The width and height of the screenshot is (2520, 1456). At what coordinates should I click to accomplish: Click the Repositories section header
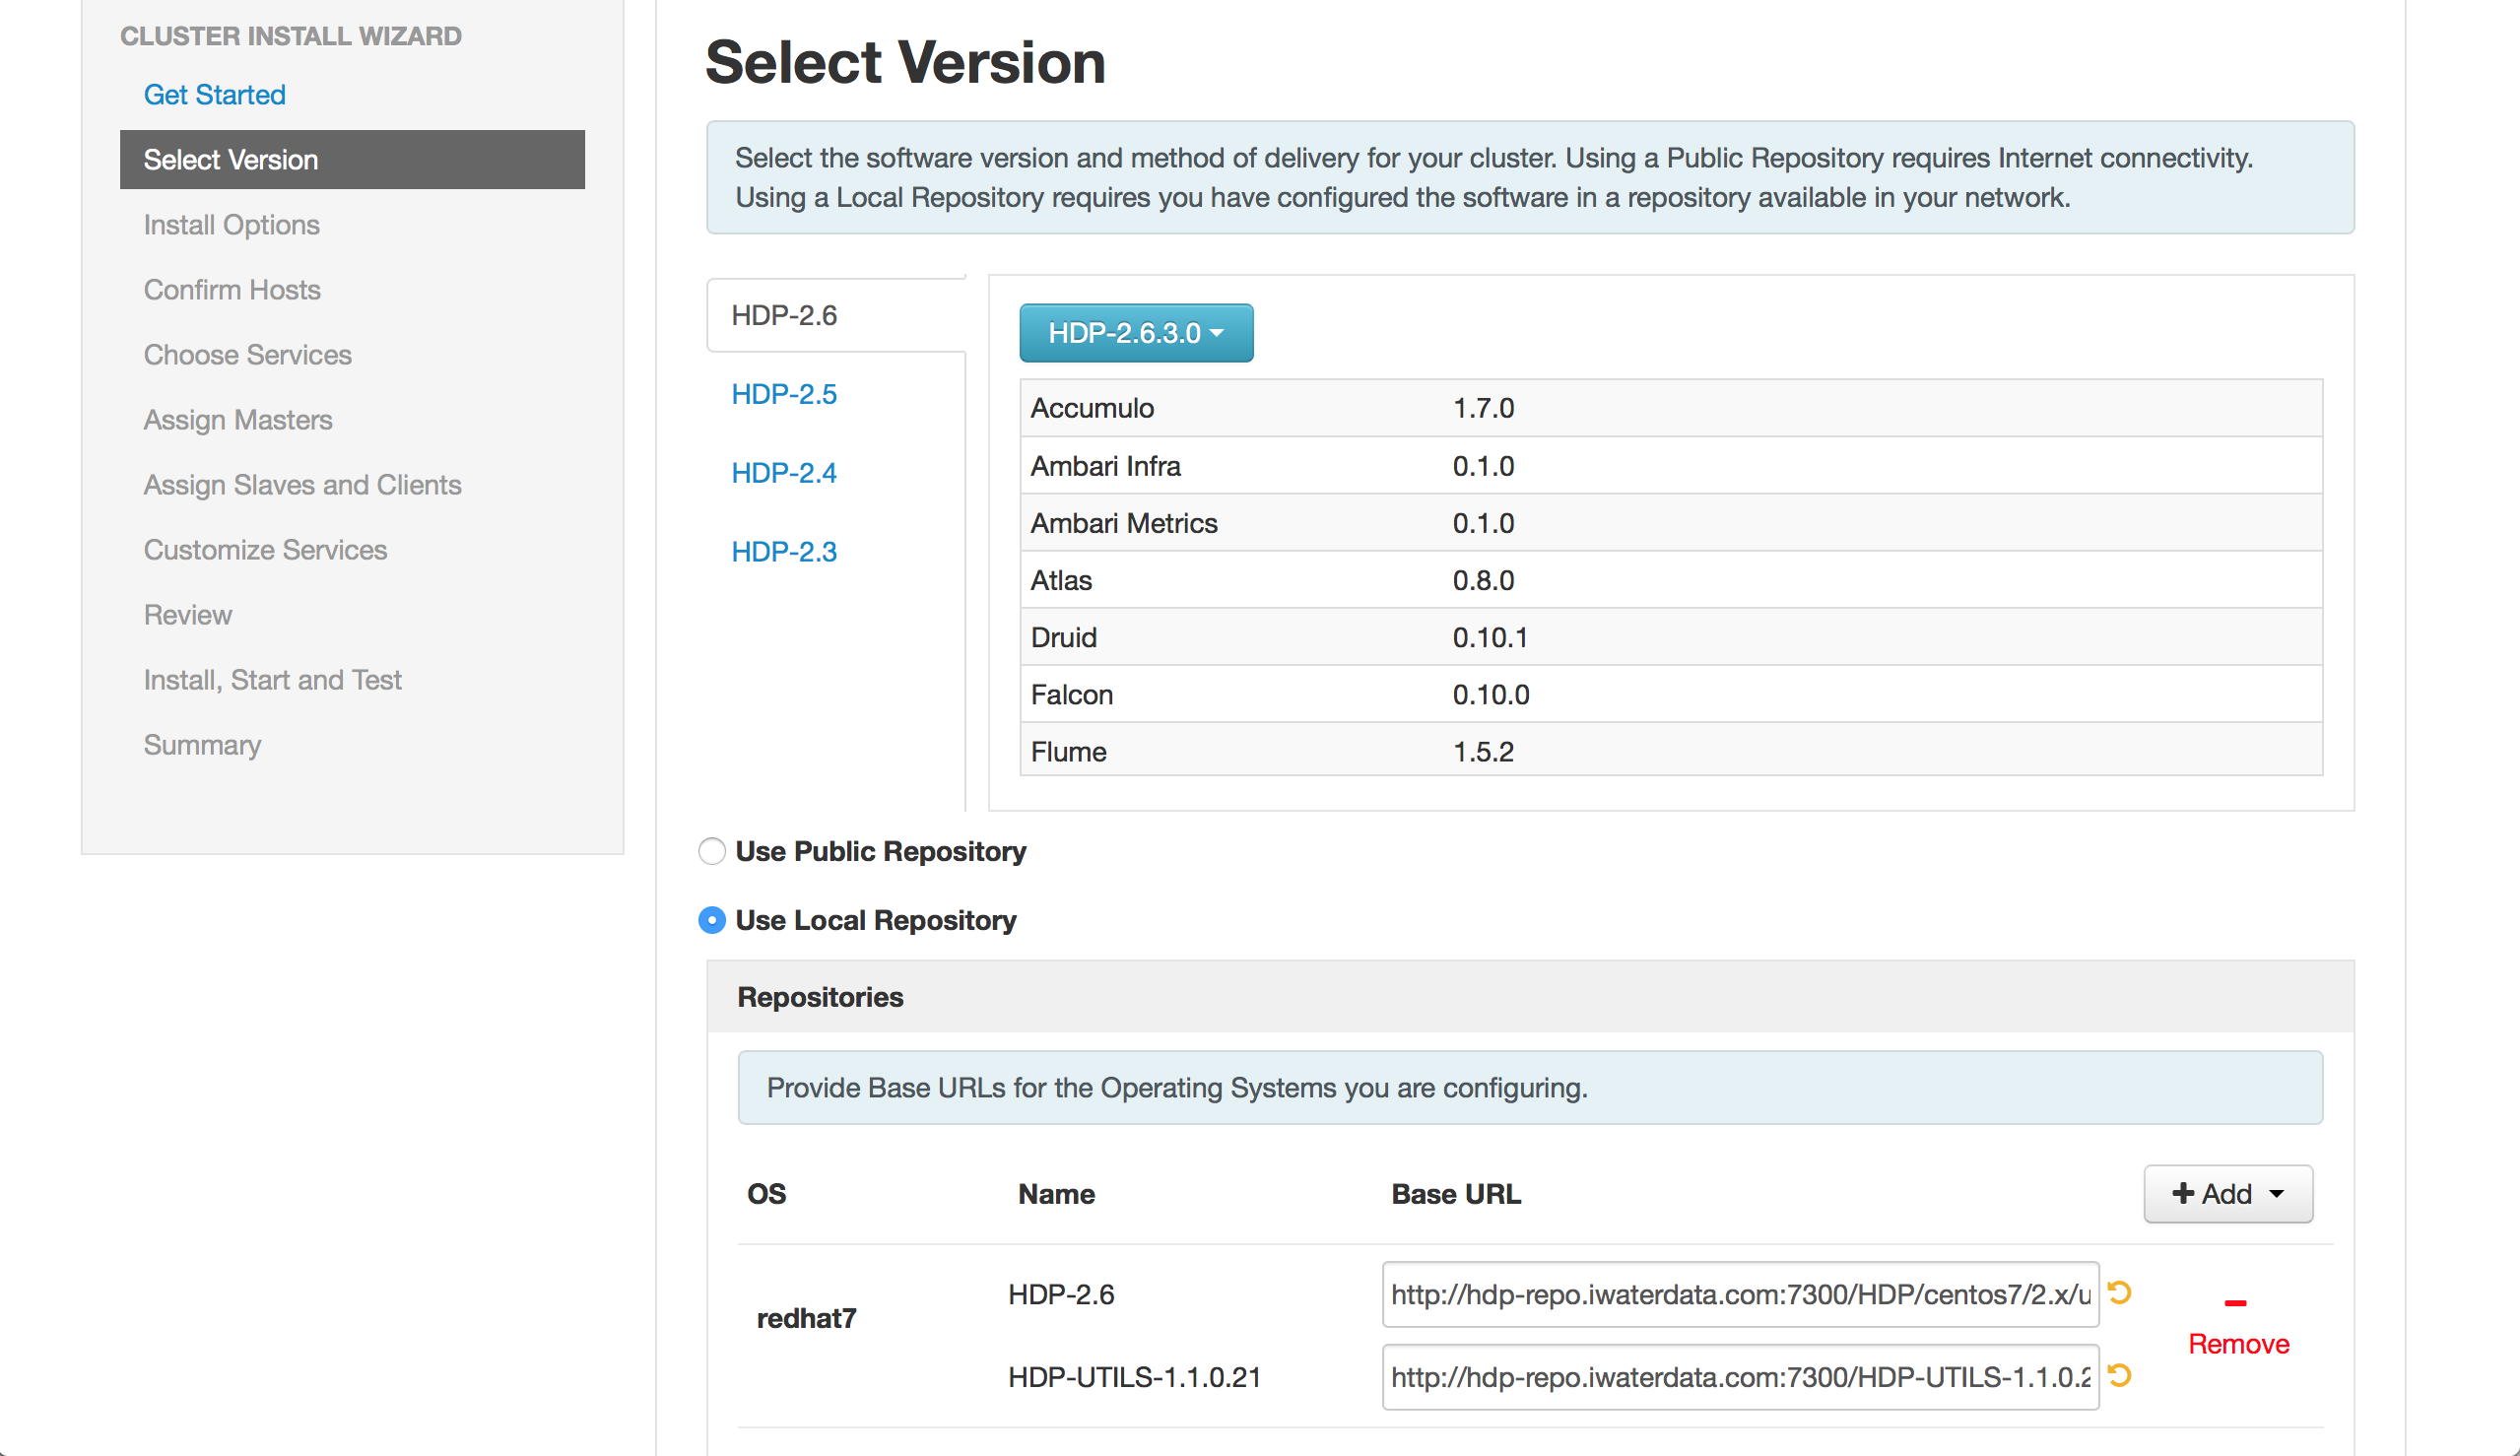click(x=1530, y=997)
